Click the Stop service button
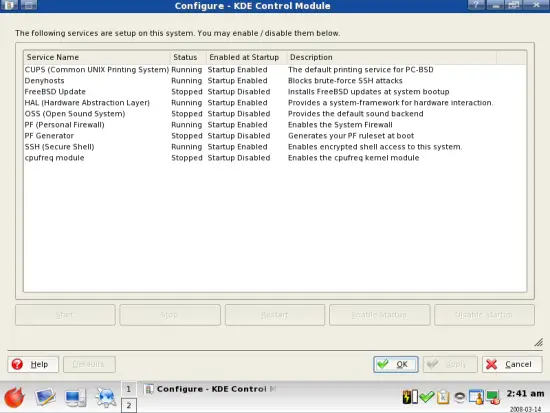The image size is (550, 413). coord(170,315)
